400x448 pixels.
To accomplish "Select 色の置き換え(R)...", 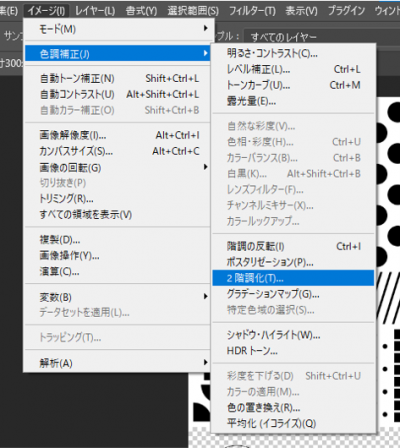I will 293,407.
